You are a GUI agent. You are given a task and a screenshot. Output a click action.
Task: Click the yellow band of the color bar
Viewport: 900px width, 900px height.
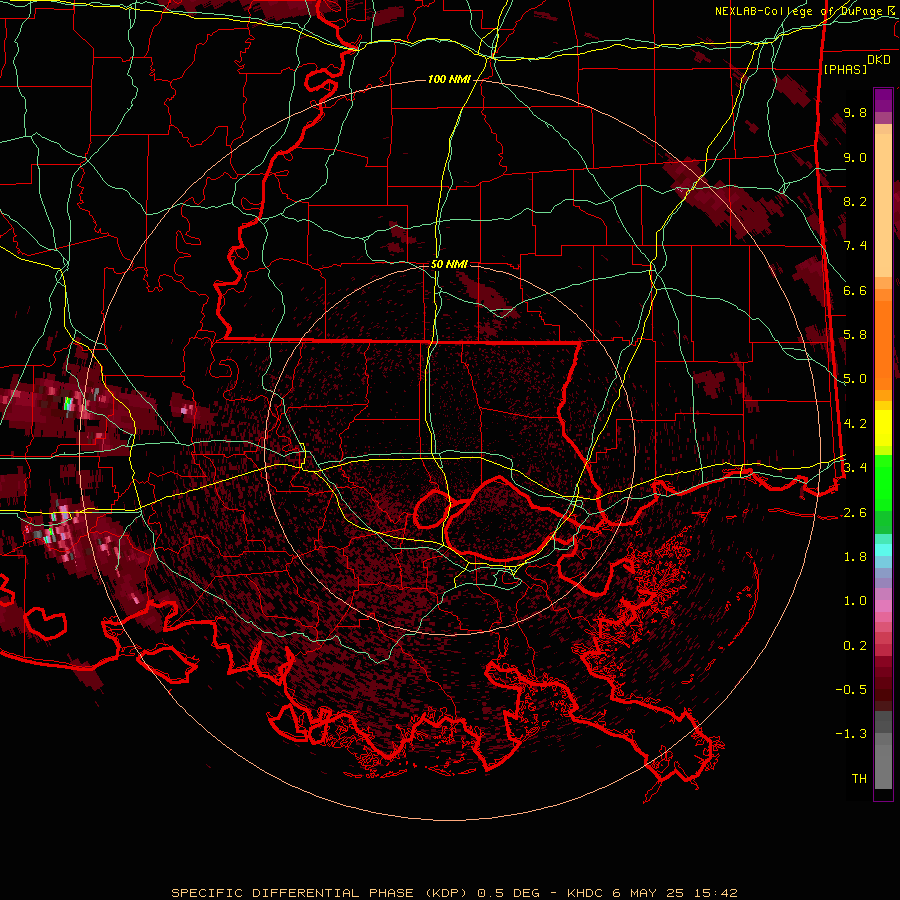(x=883, y=428)
